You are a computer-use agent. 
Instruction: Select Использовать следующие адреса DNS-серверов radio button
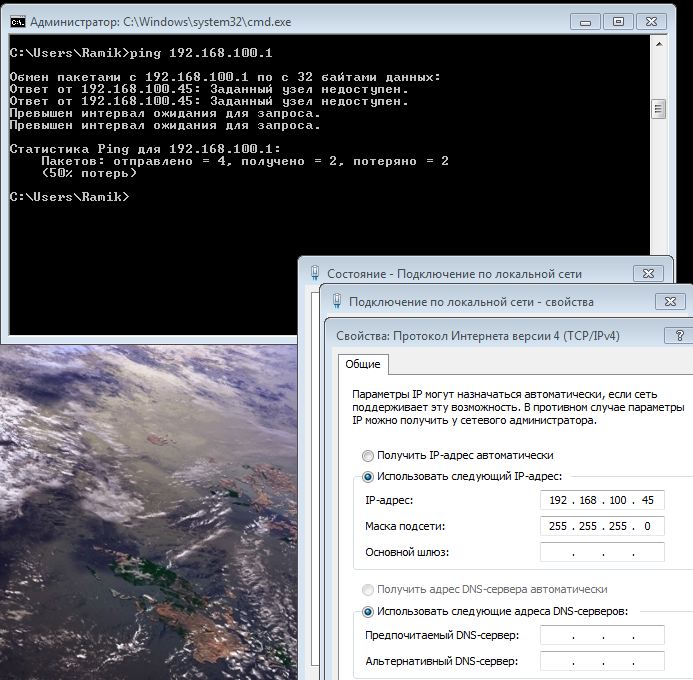[367, 612]
